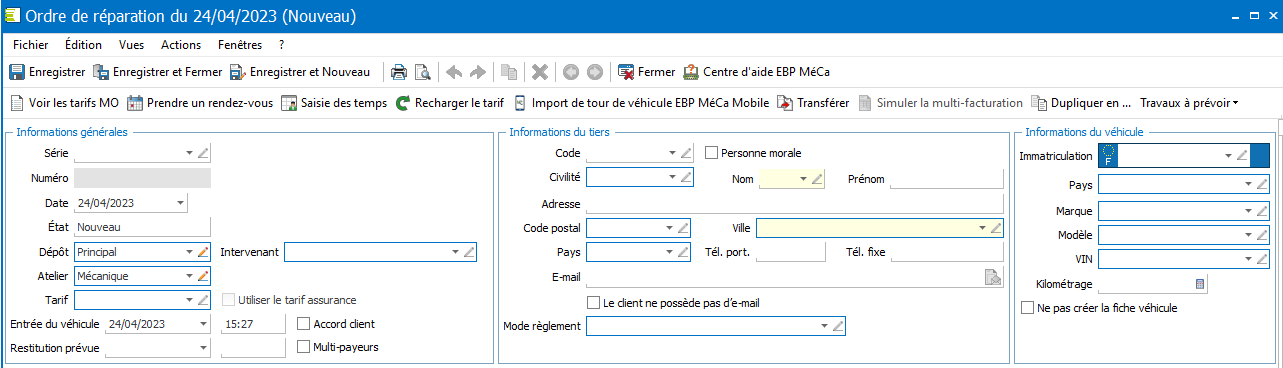The width and height of the screenshot is (1283, 368).
Task: Click the Transférer button
Action: (x=813, y=102)
